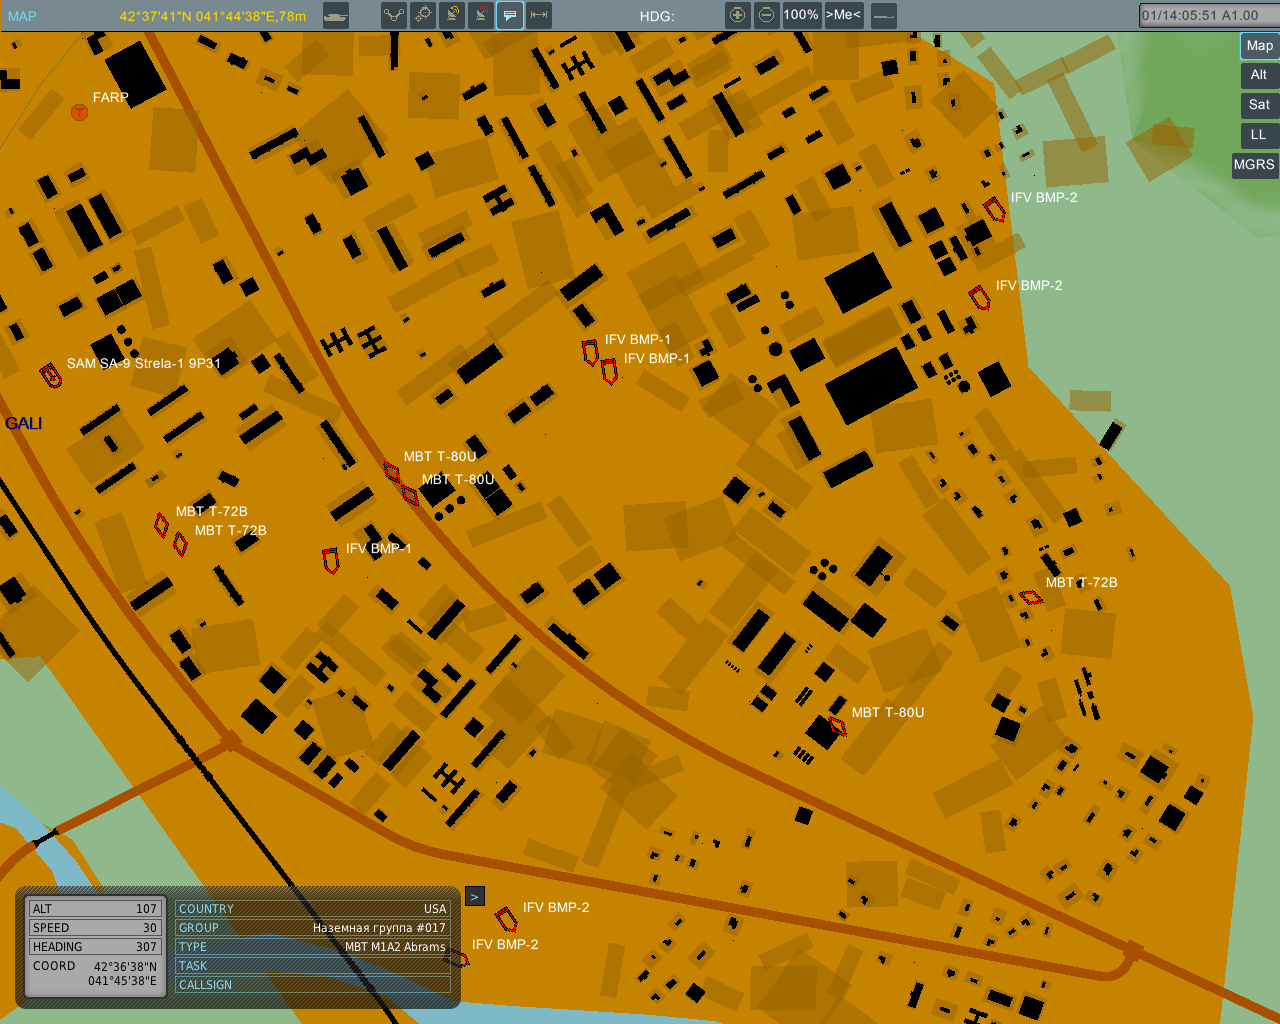Screen dimensions: 1280x1024
Task: Select the FARP orange map marker
Action: coord(79,112)
